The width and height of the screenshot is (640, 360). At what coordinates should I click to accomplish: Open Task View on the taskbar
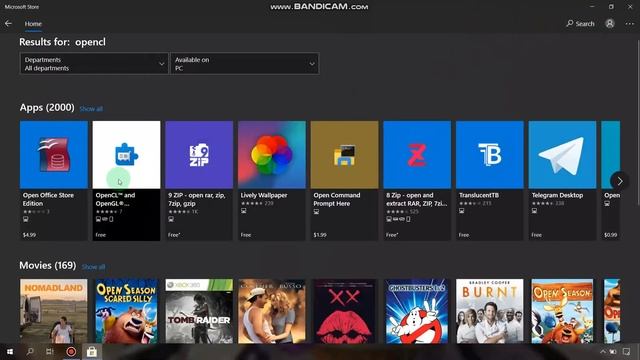point(50,351)
